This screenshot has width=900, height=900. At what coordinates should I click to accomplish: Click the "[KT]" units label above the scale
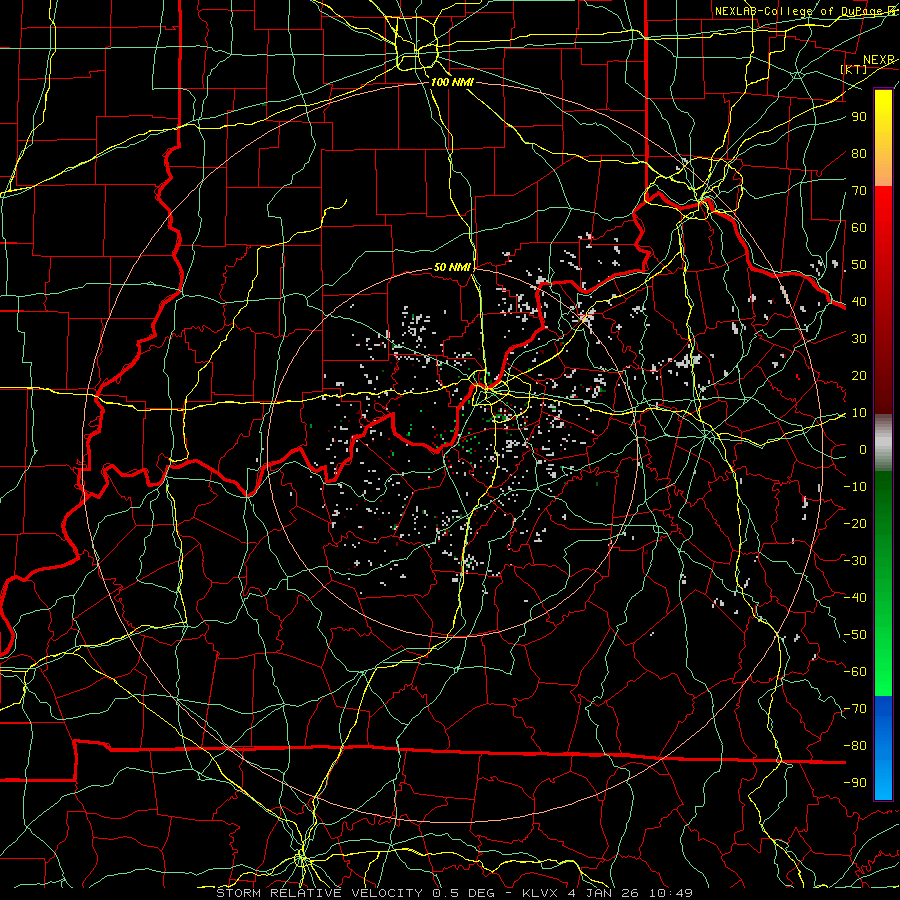point(854,69)
